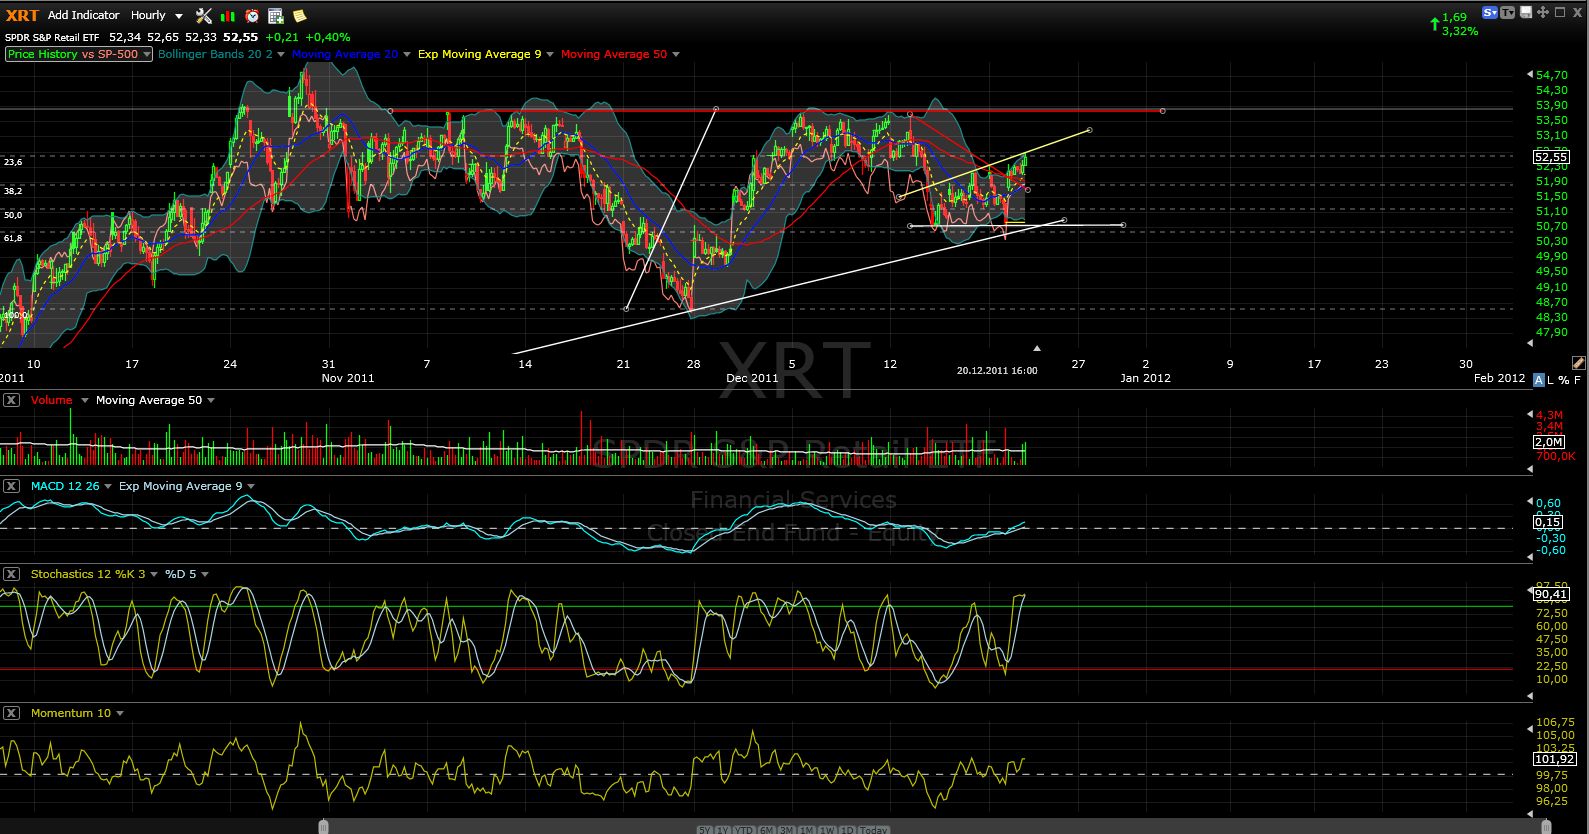
Task: Select the 1W time range
Action: click(828, 830)
